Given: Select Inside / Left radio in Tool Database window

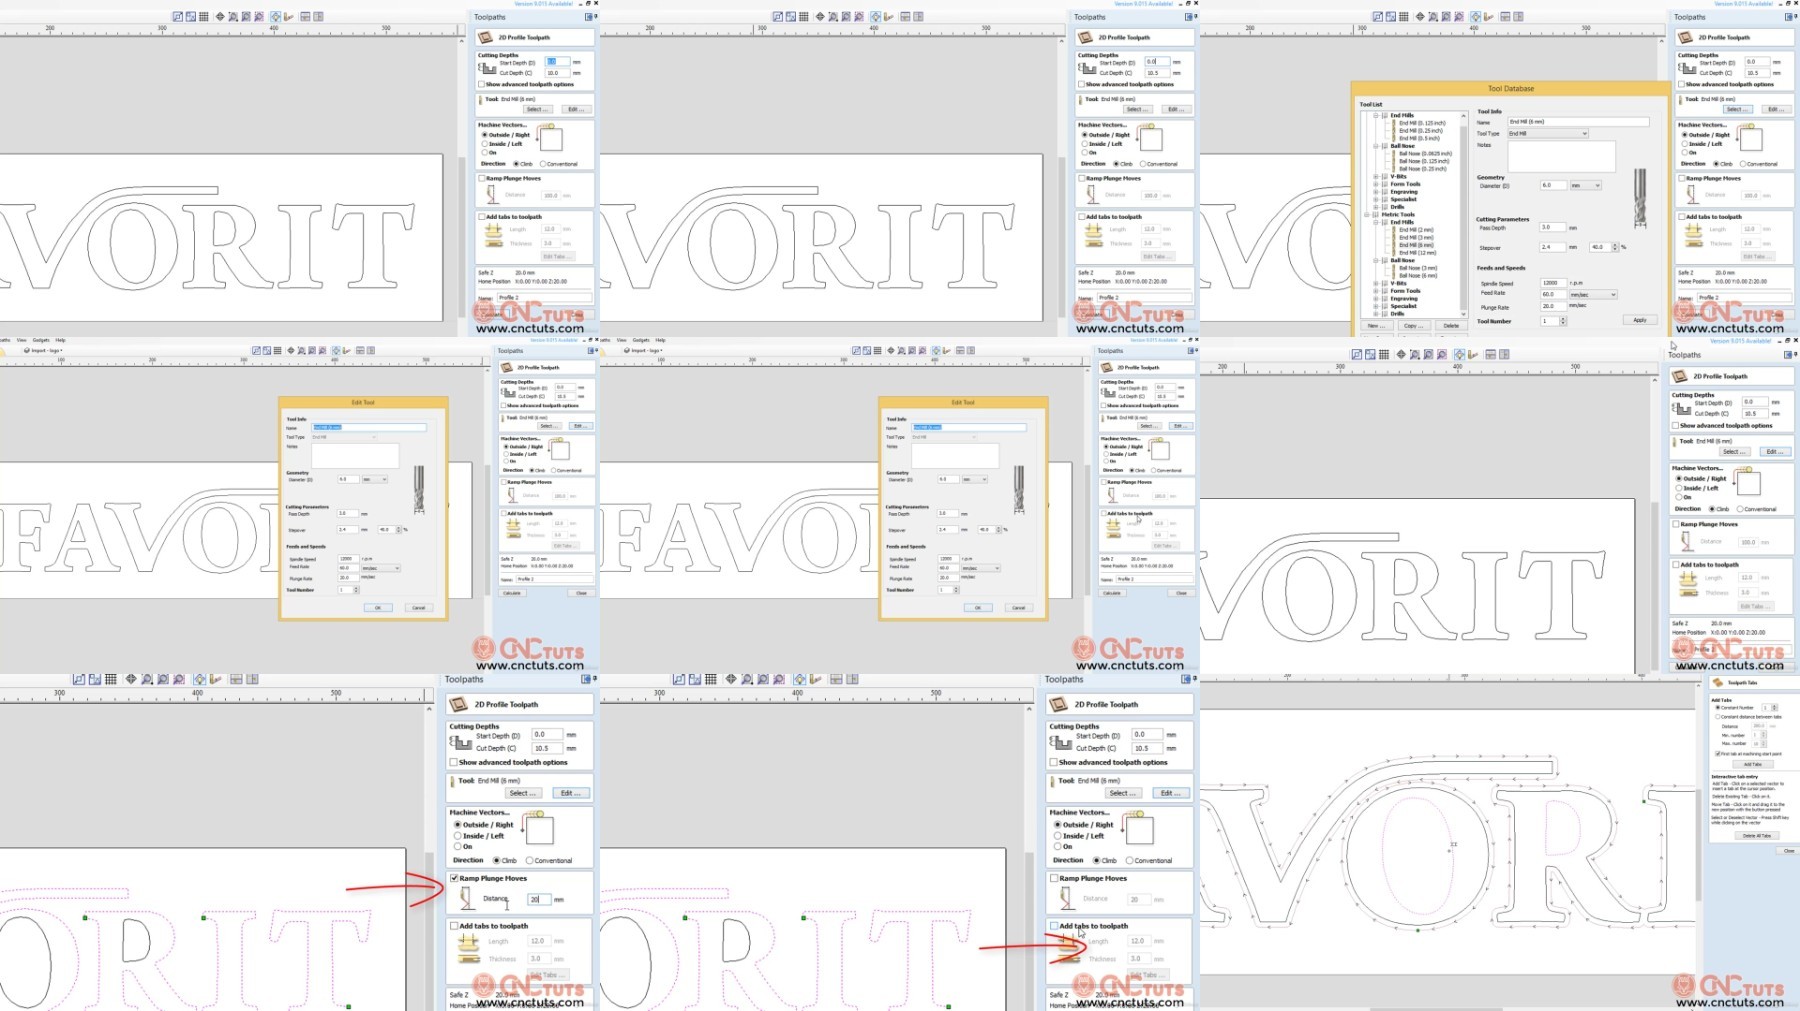Looking at the screenshot, I should point(1685,144).
